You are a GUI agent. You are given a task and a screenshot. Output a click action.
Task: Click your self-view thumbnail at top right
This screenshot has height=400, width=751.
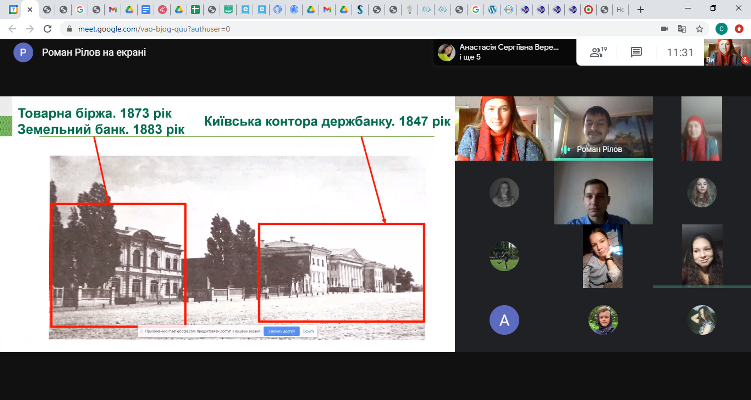tap(727, 52)
